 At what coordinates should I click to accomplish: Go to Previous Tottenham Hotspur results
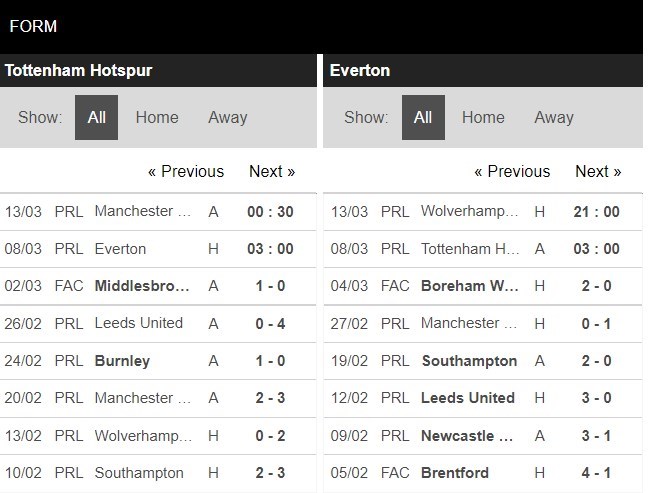[x=186, y=171]
